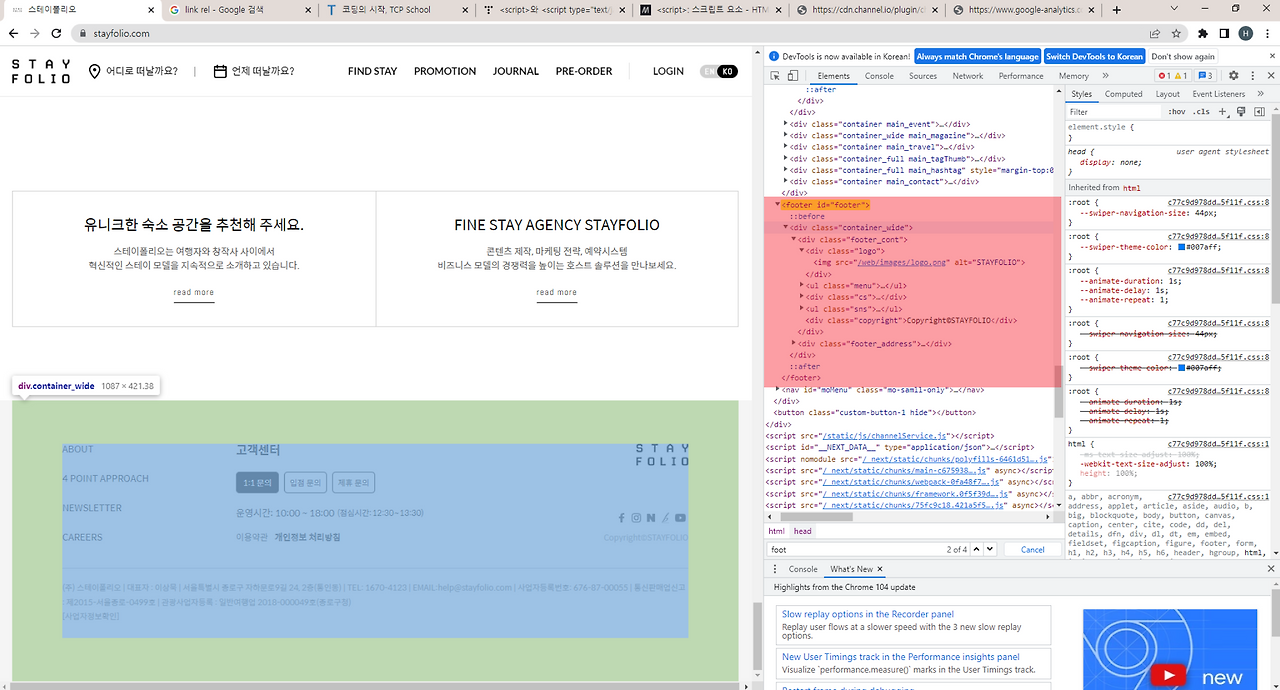Toggle the device toolbar icon in DevTools
This screenshot has width=1280, height=690.
coord(792,76)
